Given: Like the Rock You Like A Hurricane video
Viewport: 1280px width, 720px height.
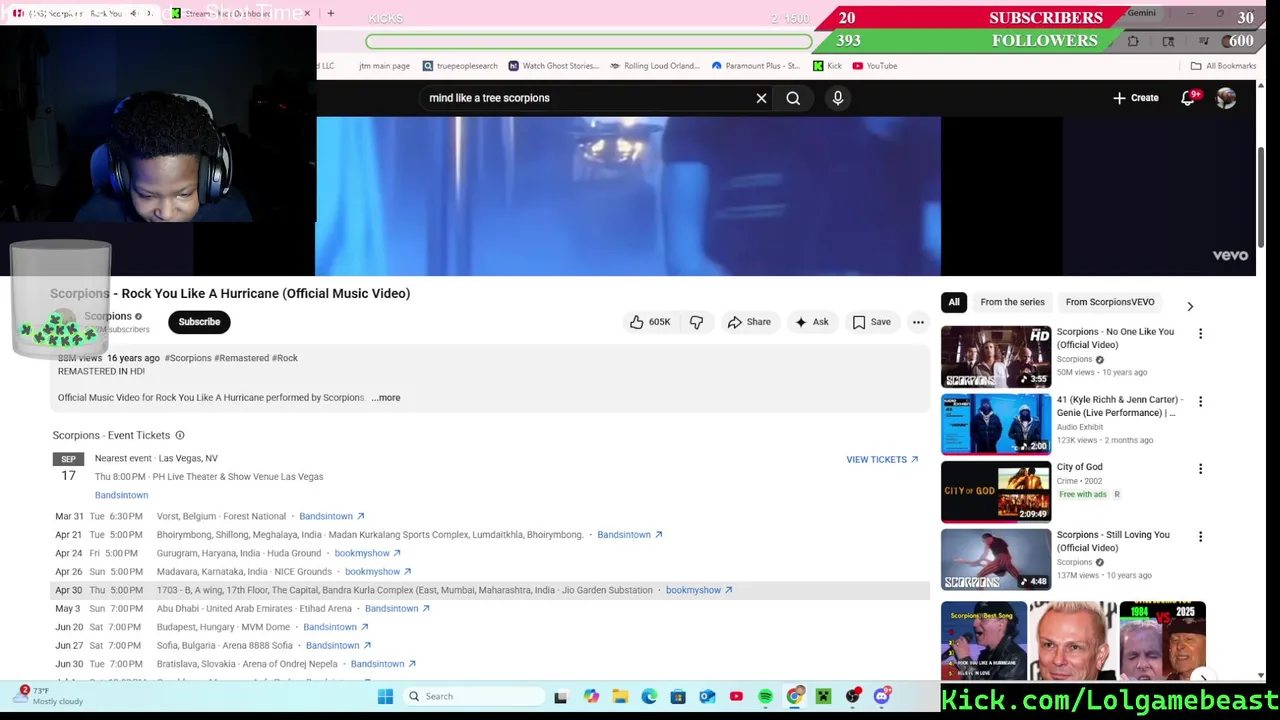Looking at the screenshot, I should (649, 322).
